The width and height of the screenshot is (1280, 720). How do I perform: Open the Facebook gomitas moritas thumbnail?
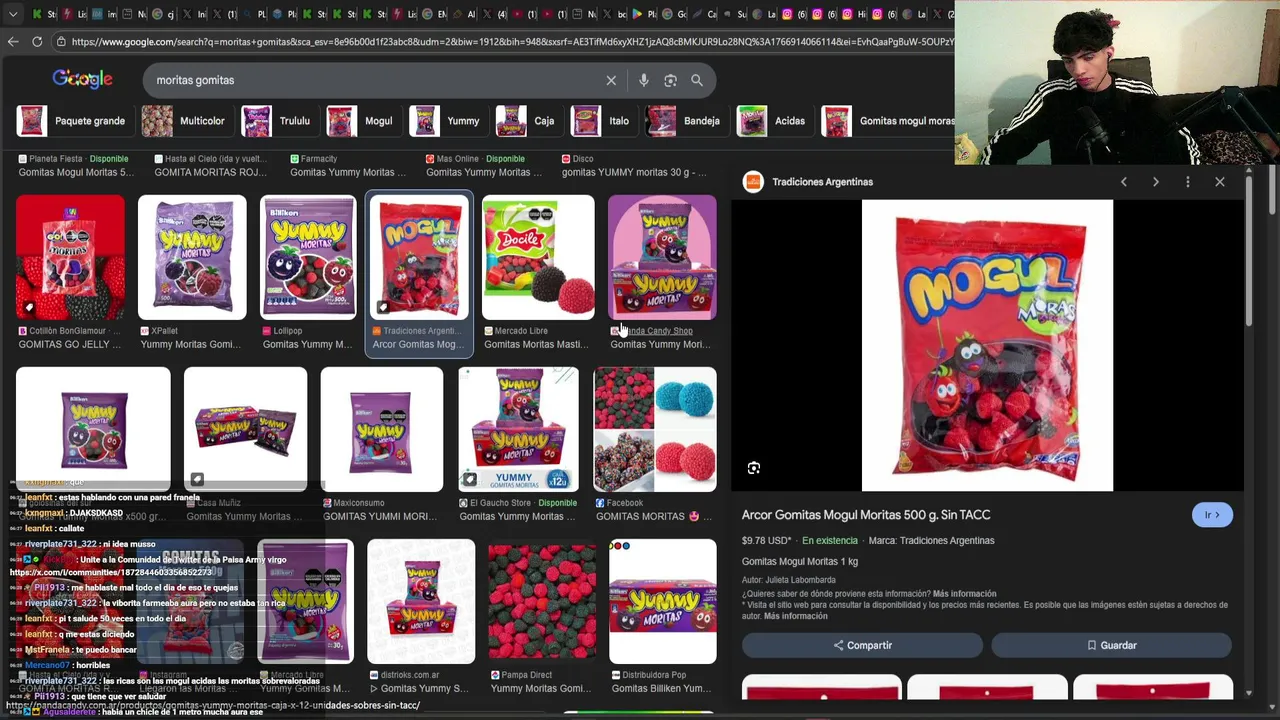655,430
